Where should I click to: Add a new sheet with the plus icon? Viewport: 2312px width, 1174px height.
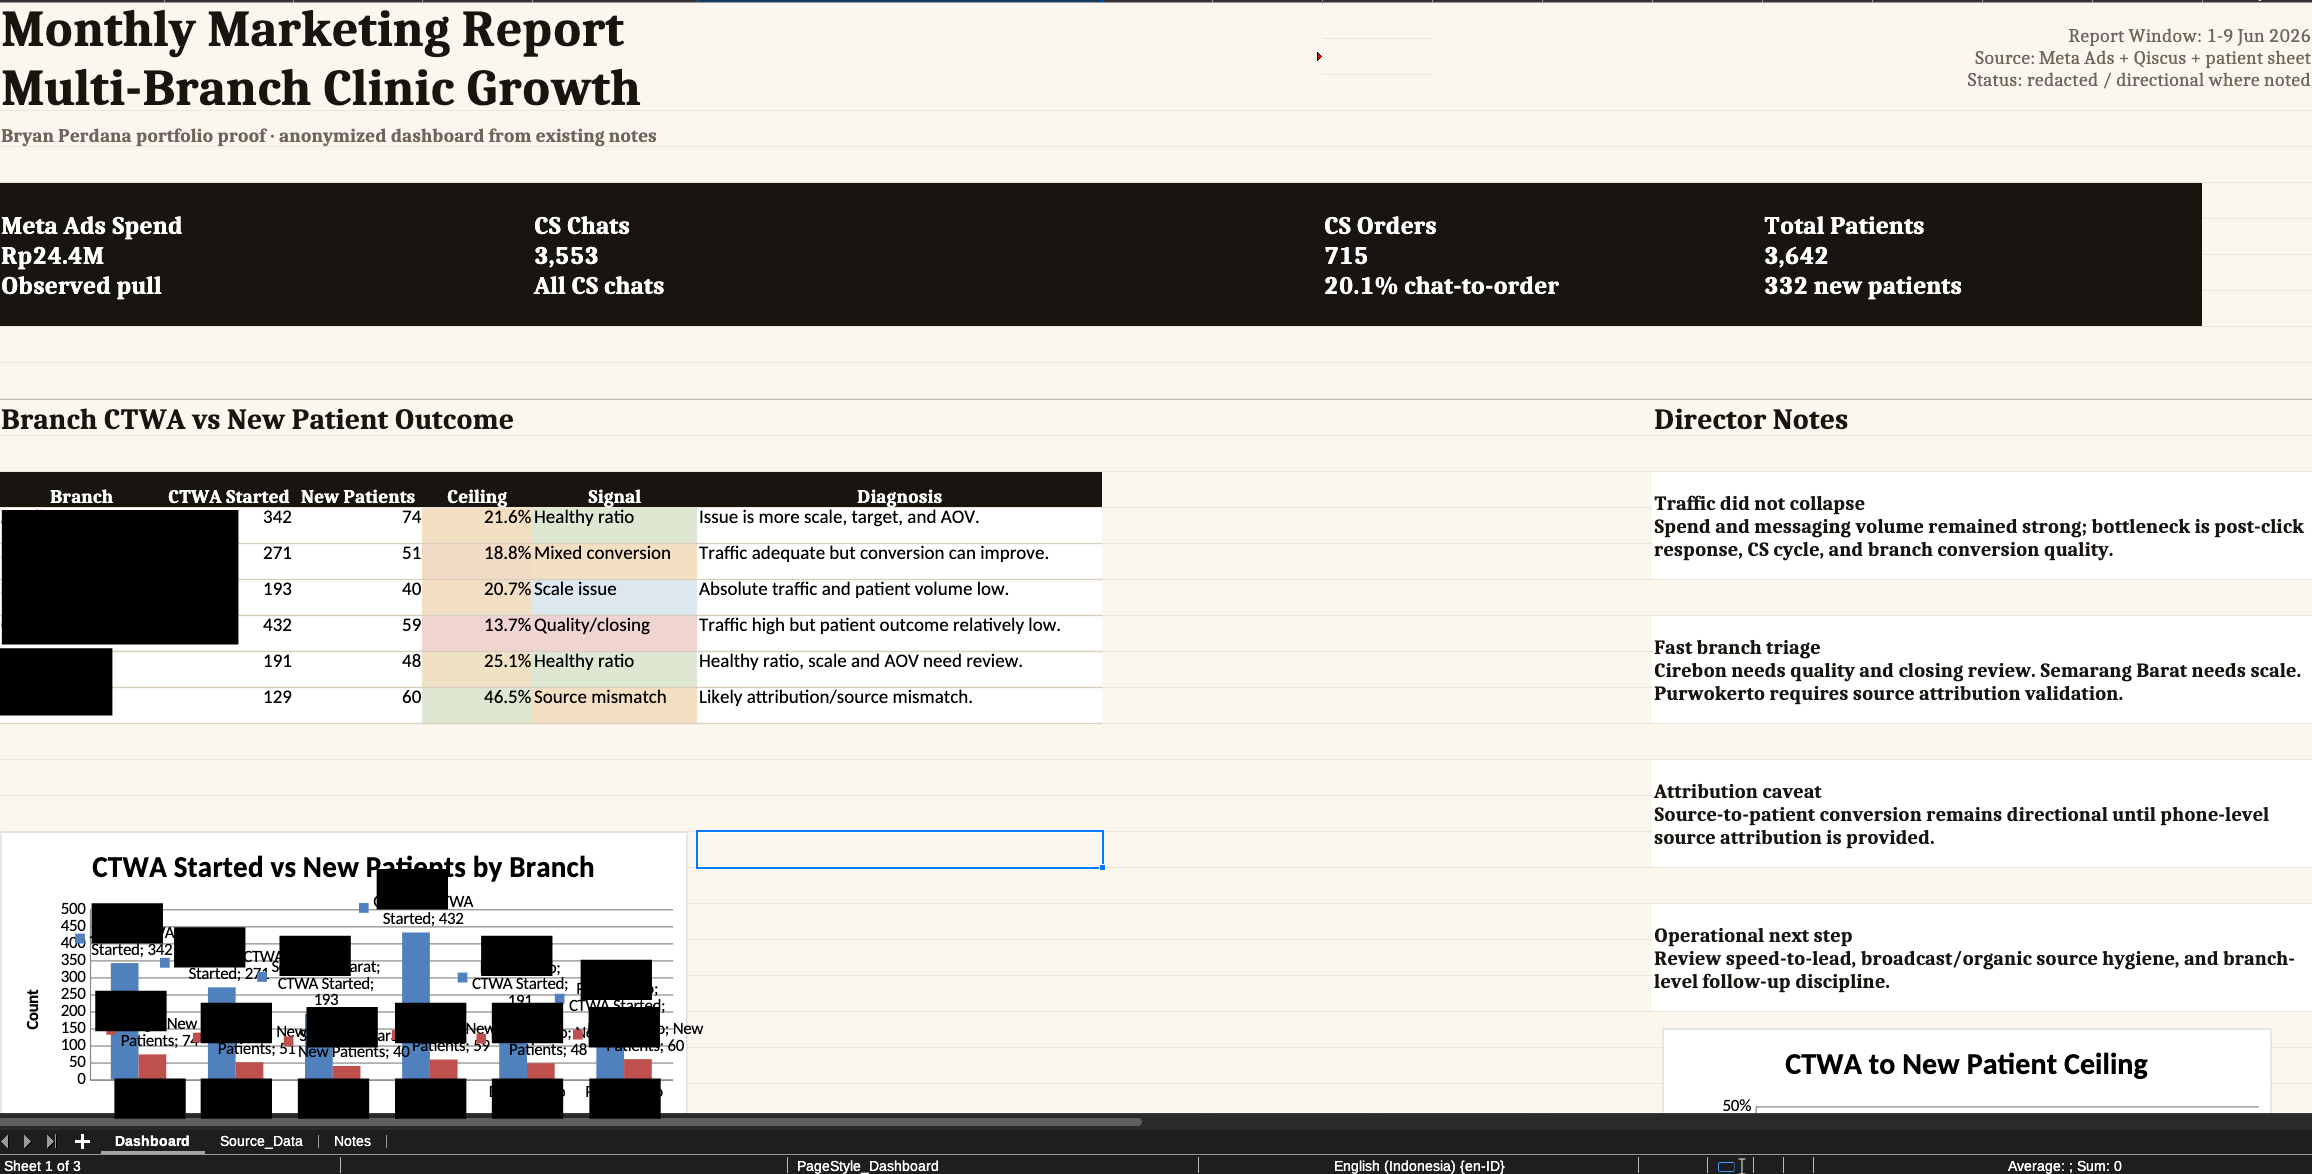[x=82, y=1141]
